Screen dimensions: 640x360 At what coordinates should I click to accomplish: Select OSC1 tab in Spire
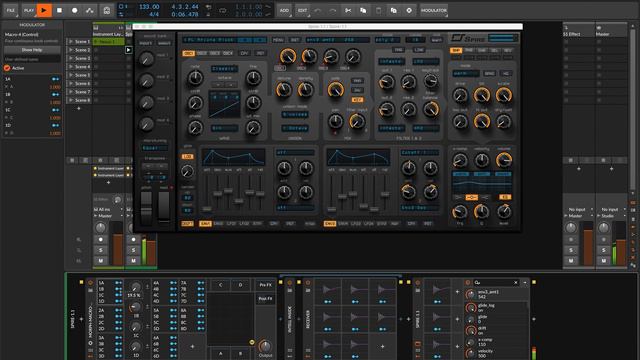tap(189, 53)
